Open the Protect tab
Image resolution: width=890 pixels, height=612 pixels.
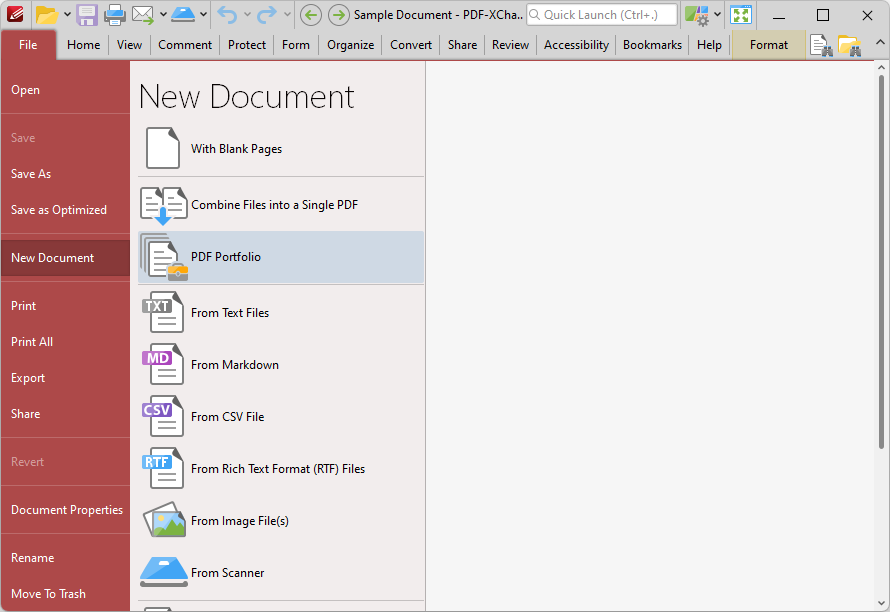[x=247, y=45]
